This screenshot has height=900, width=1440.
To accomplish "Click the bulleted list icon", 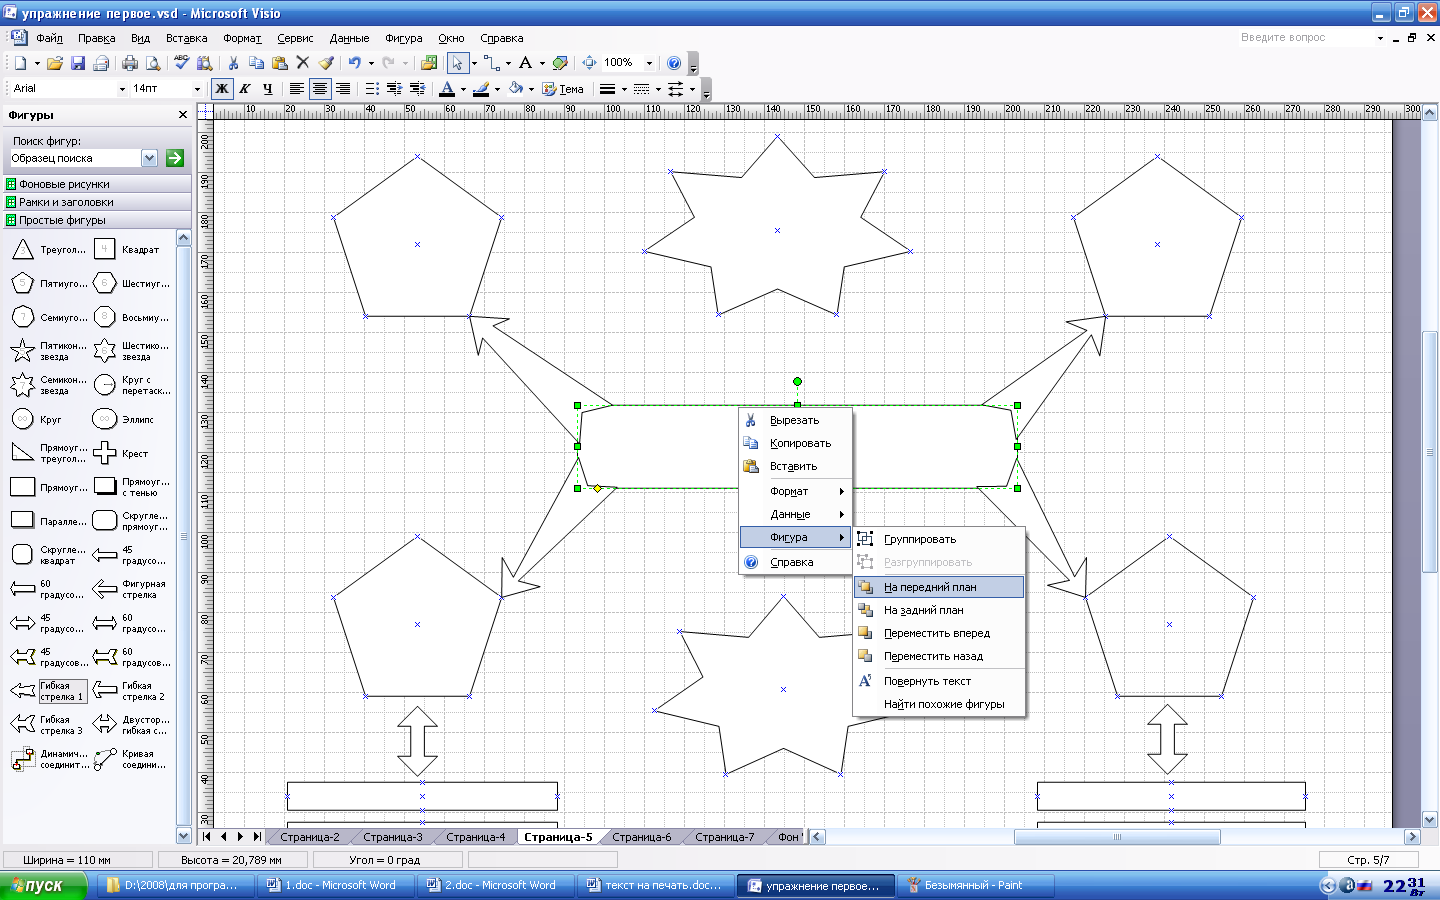I will (x=372, y=89).
